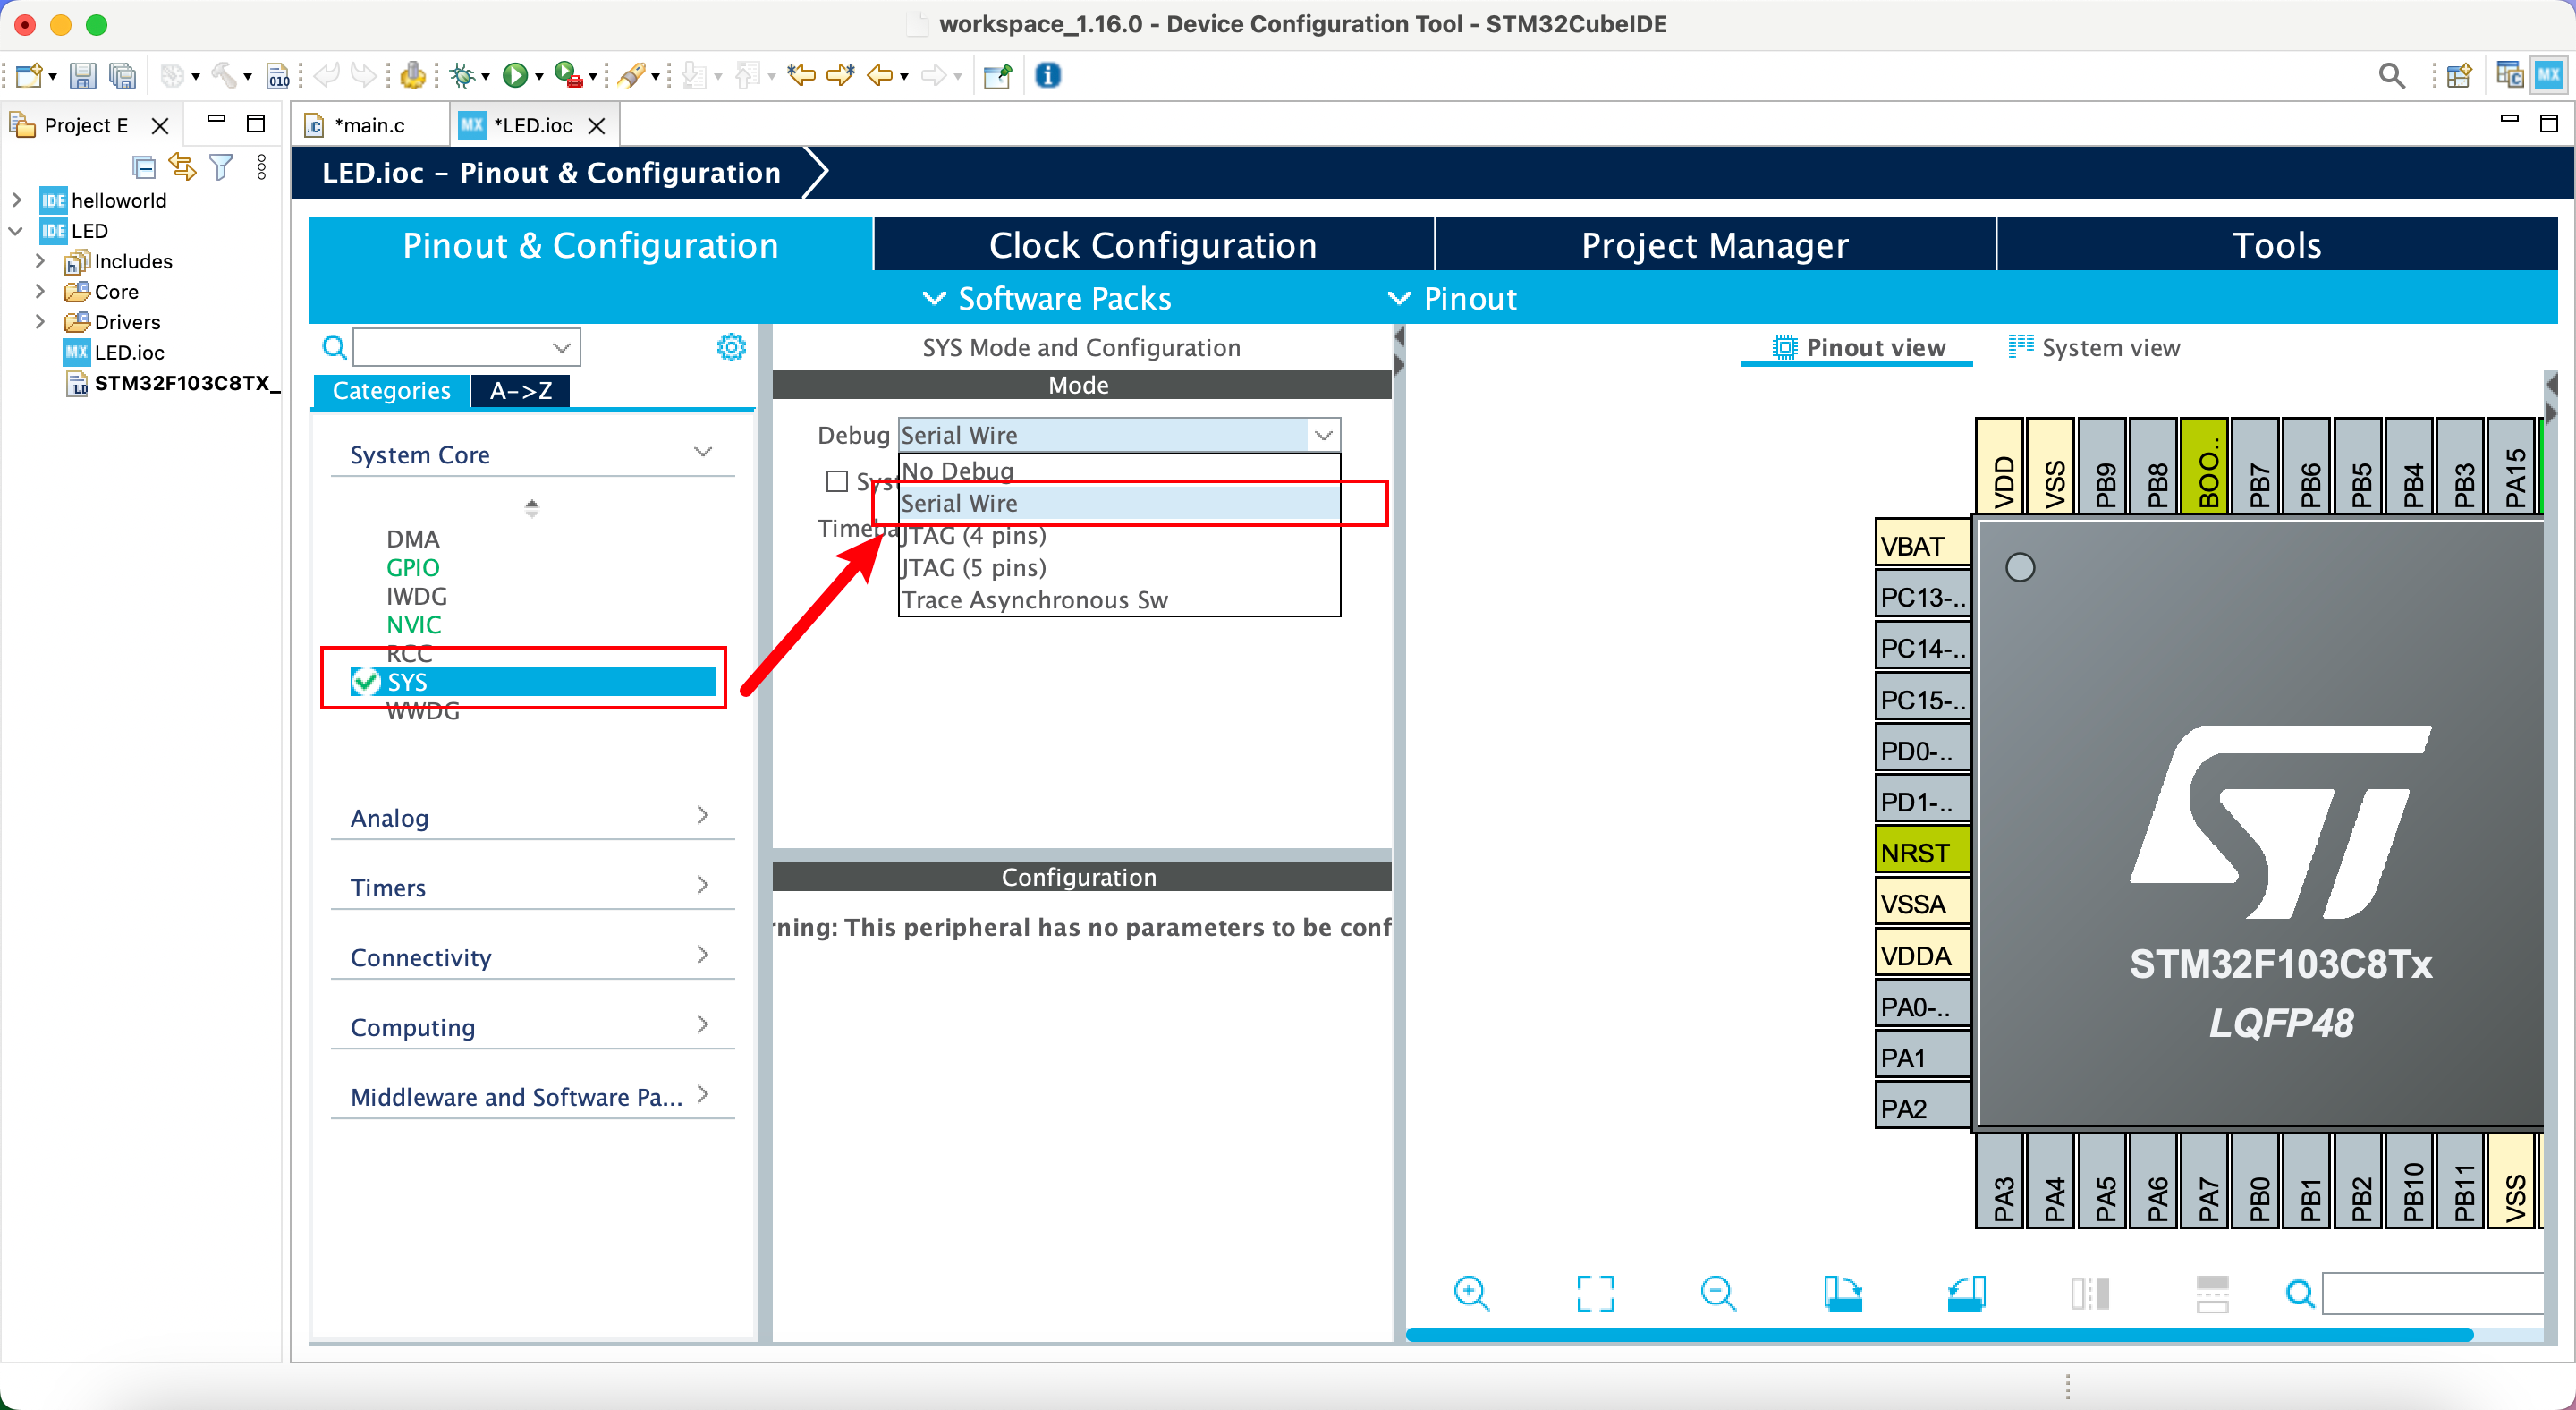This screenshot has height=1410, width=2576.
Task: Rotate the chip counterclockwise icon
Action: pyautogui.click(x=1966, y=1293)
